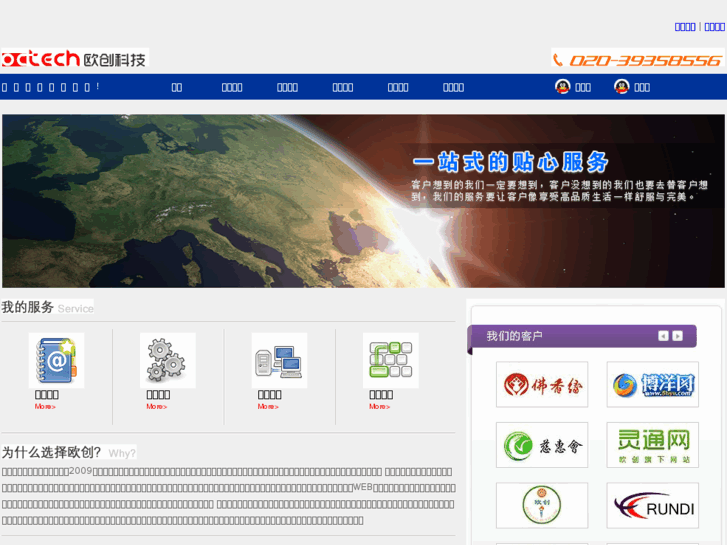This screenshot has height=545, width=727.
Task: Open More> link under computers icon
Action: click(x=268, y=406)
